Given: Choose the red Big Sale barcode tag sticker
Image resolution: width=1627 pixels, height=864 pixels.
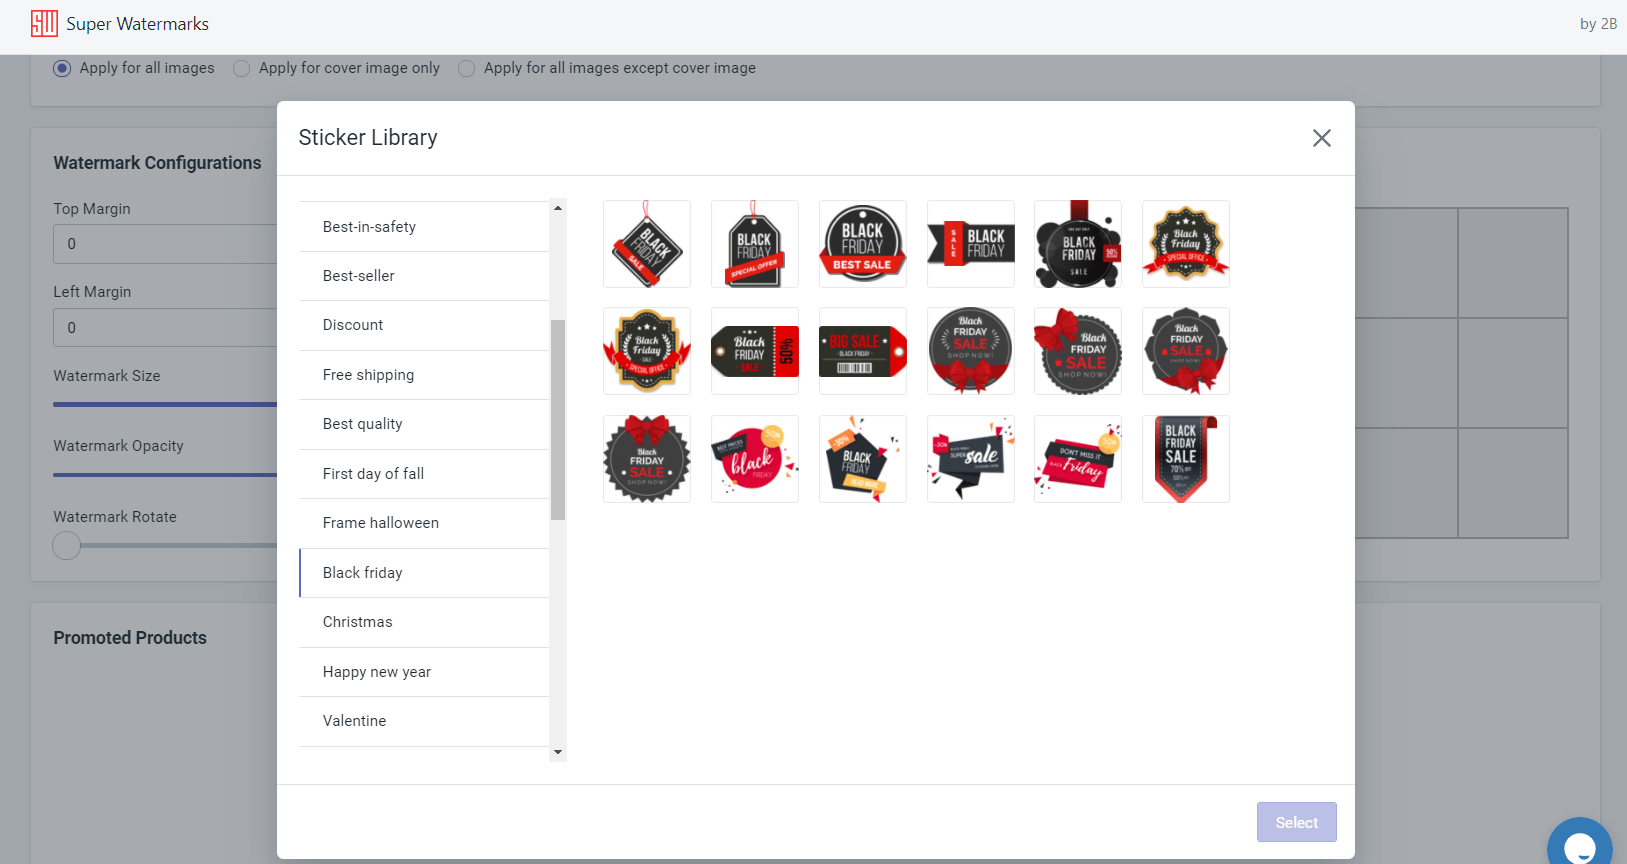Looking at the screenshot, I should pyautogui.click(x=863, y=351).
